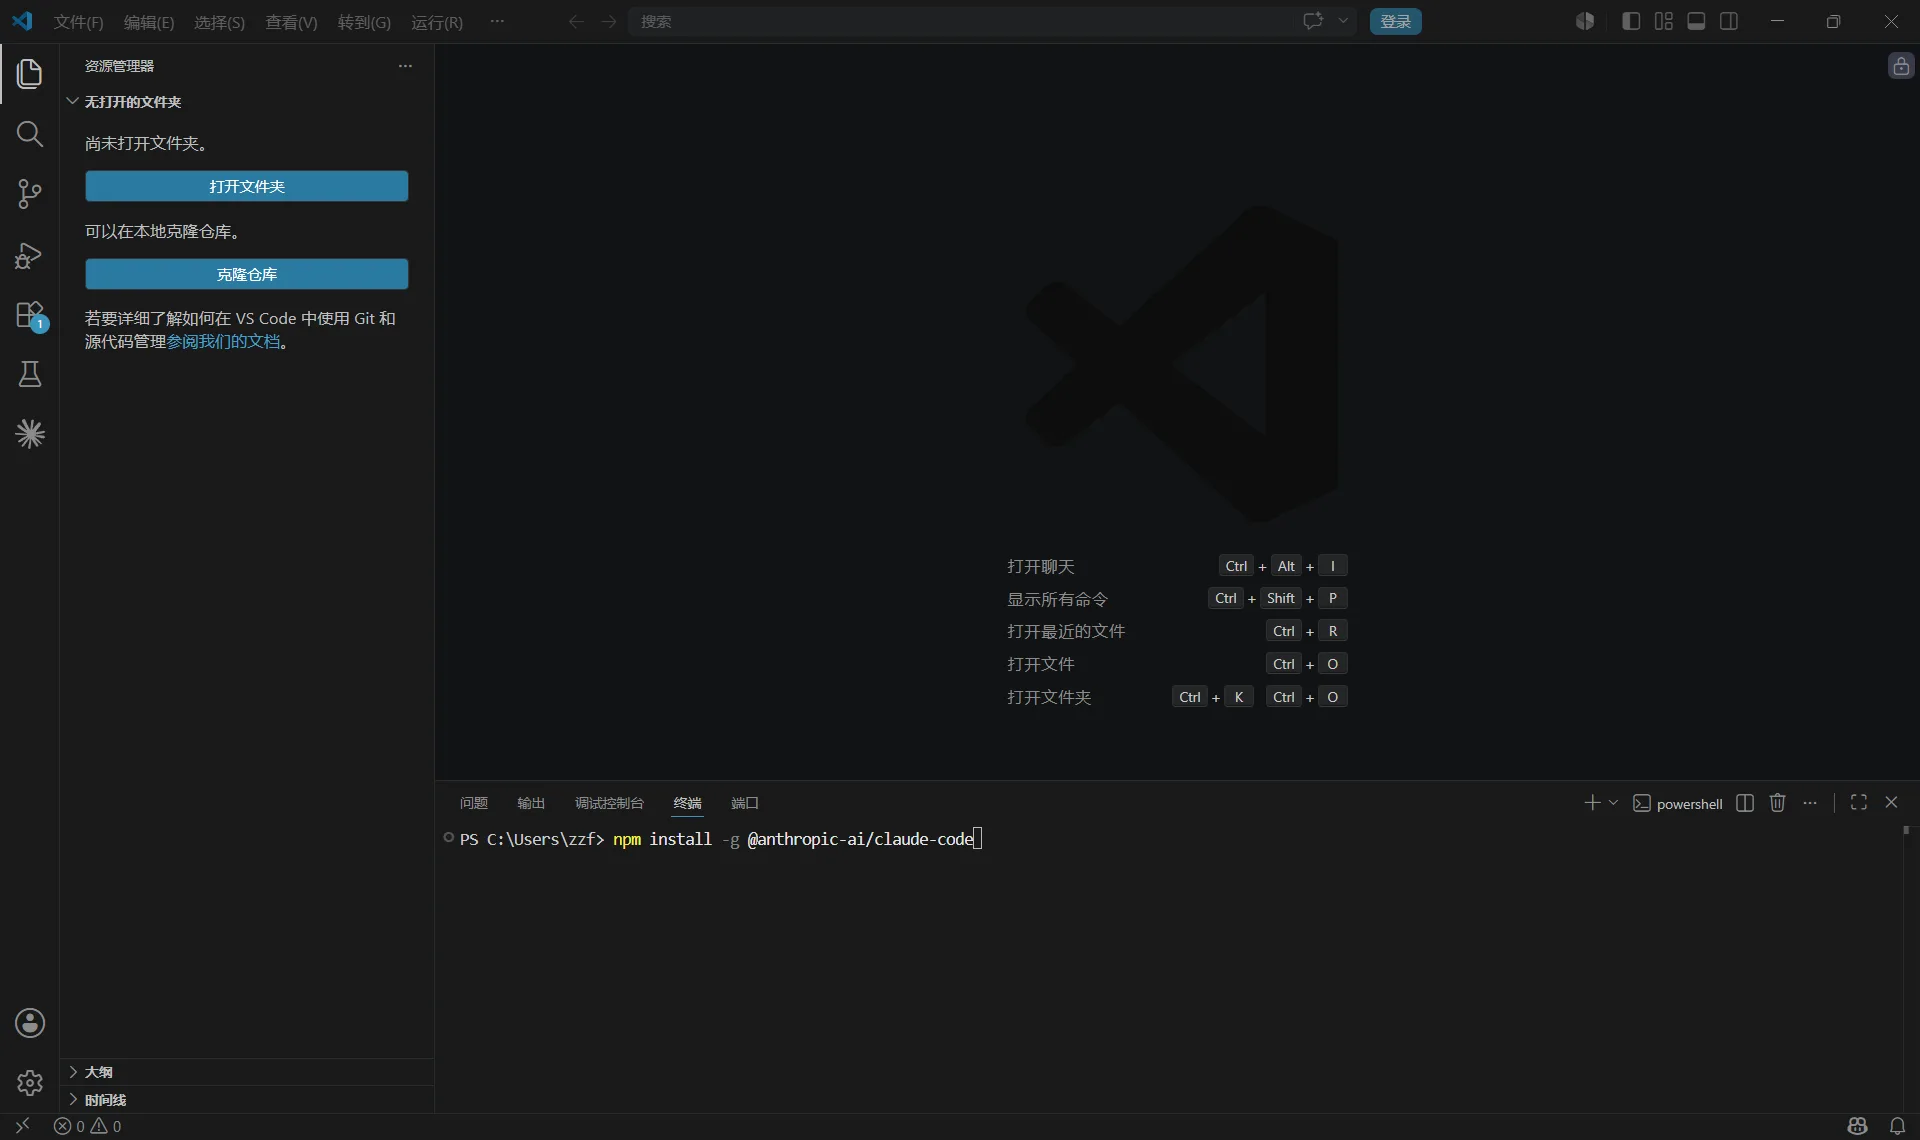Image resolution: width=1920 pixels, height=1140 pixels.
Task: Open the terminal panel more actions menu
Action: 1810,803
